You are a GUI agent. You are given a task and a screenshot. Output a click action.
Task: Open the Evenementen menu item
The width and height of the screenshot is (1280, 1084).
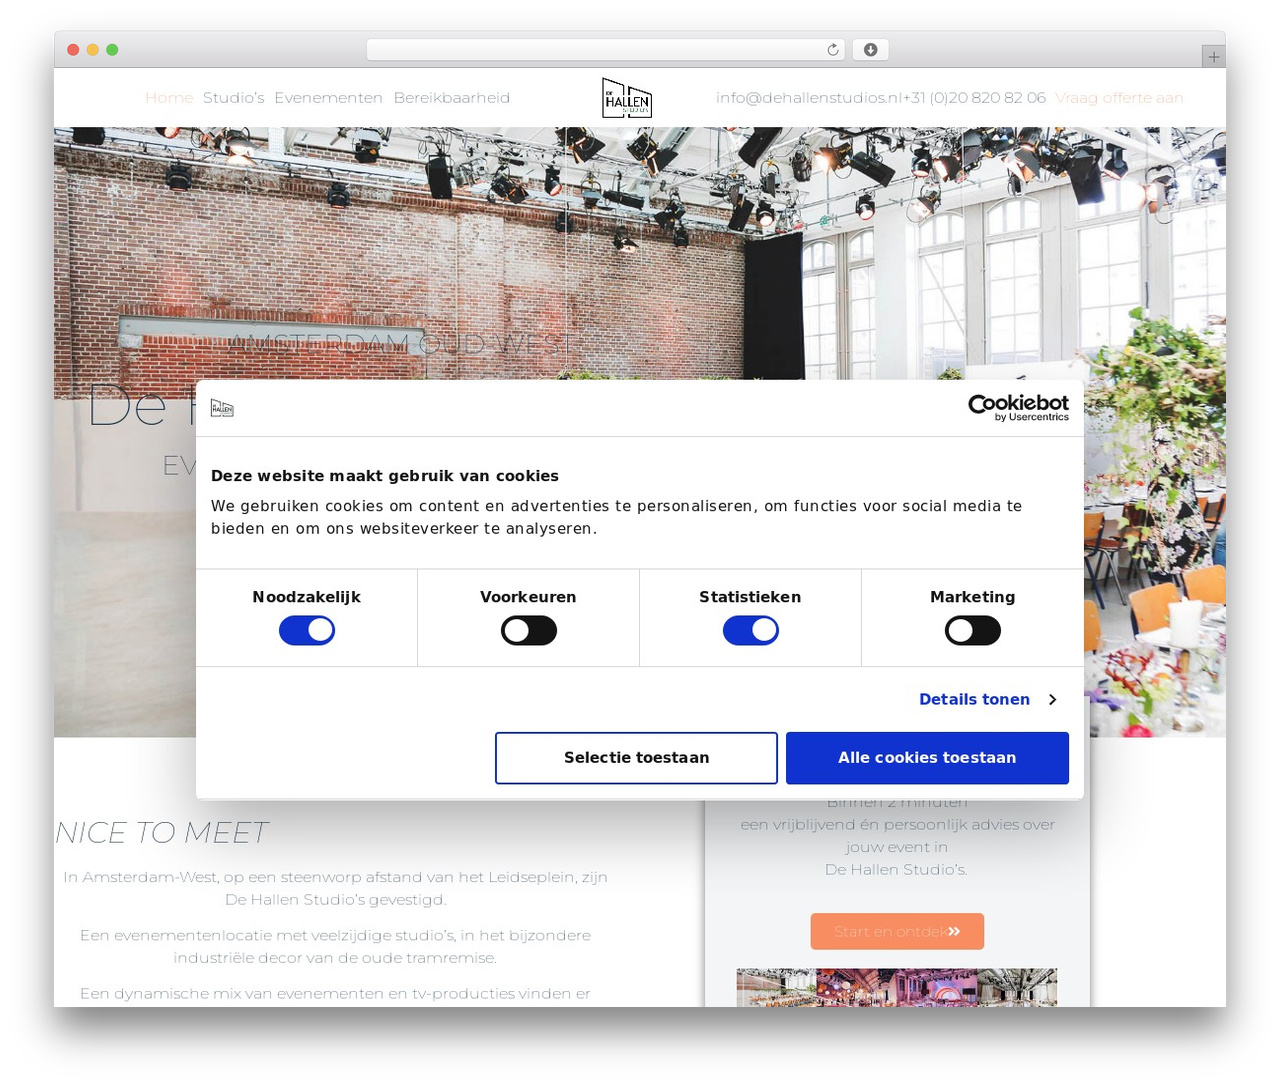pos(329,98)
